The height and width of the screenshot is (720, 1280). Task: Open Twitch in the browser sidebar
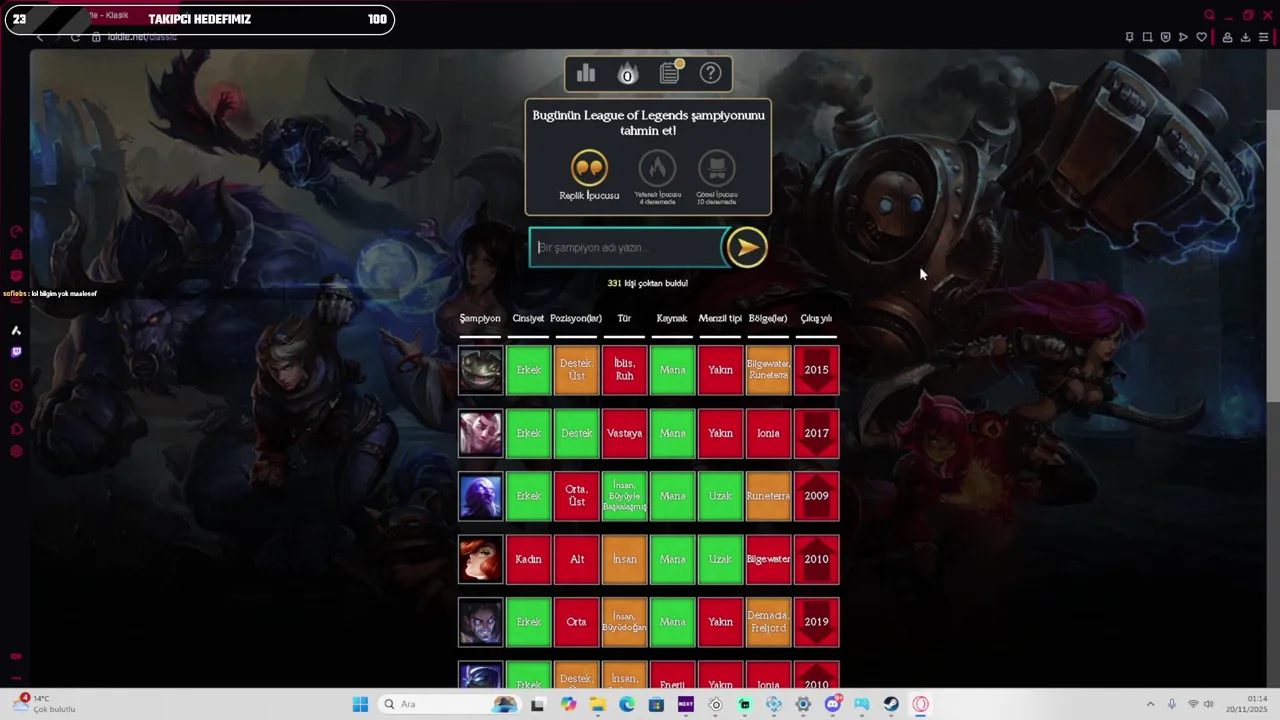click(x=16, y=352)
